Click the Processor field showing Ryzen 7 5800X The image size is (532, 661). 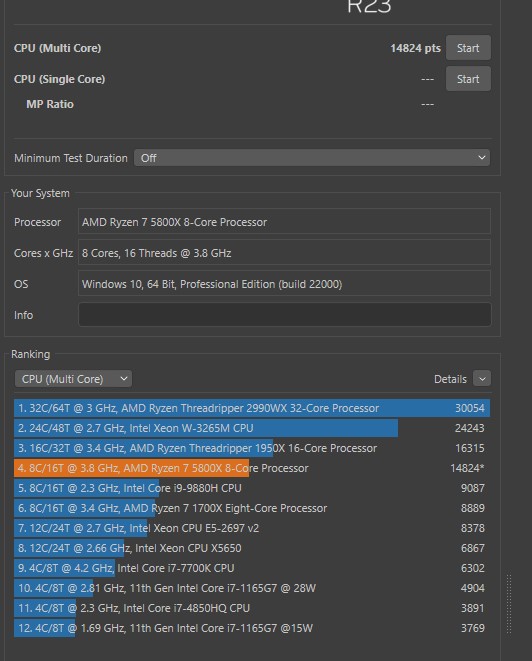click(285, 222)
